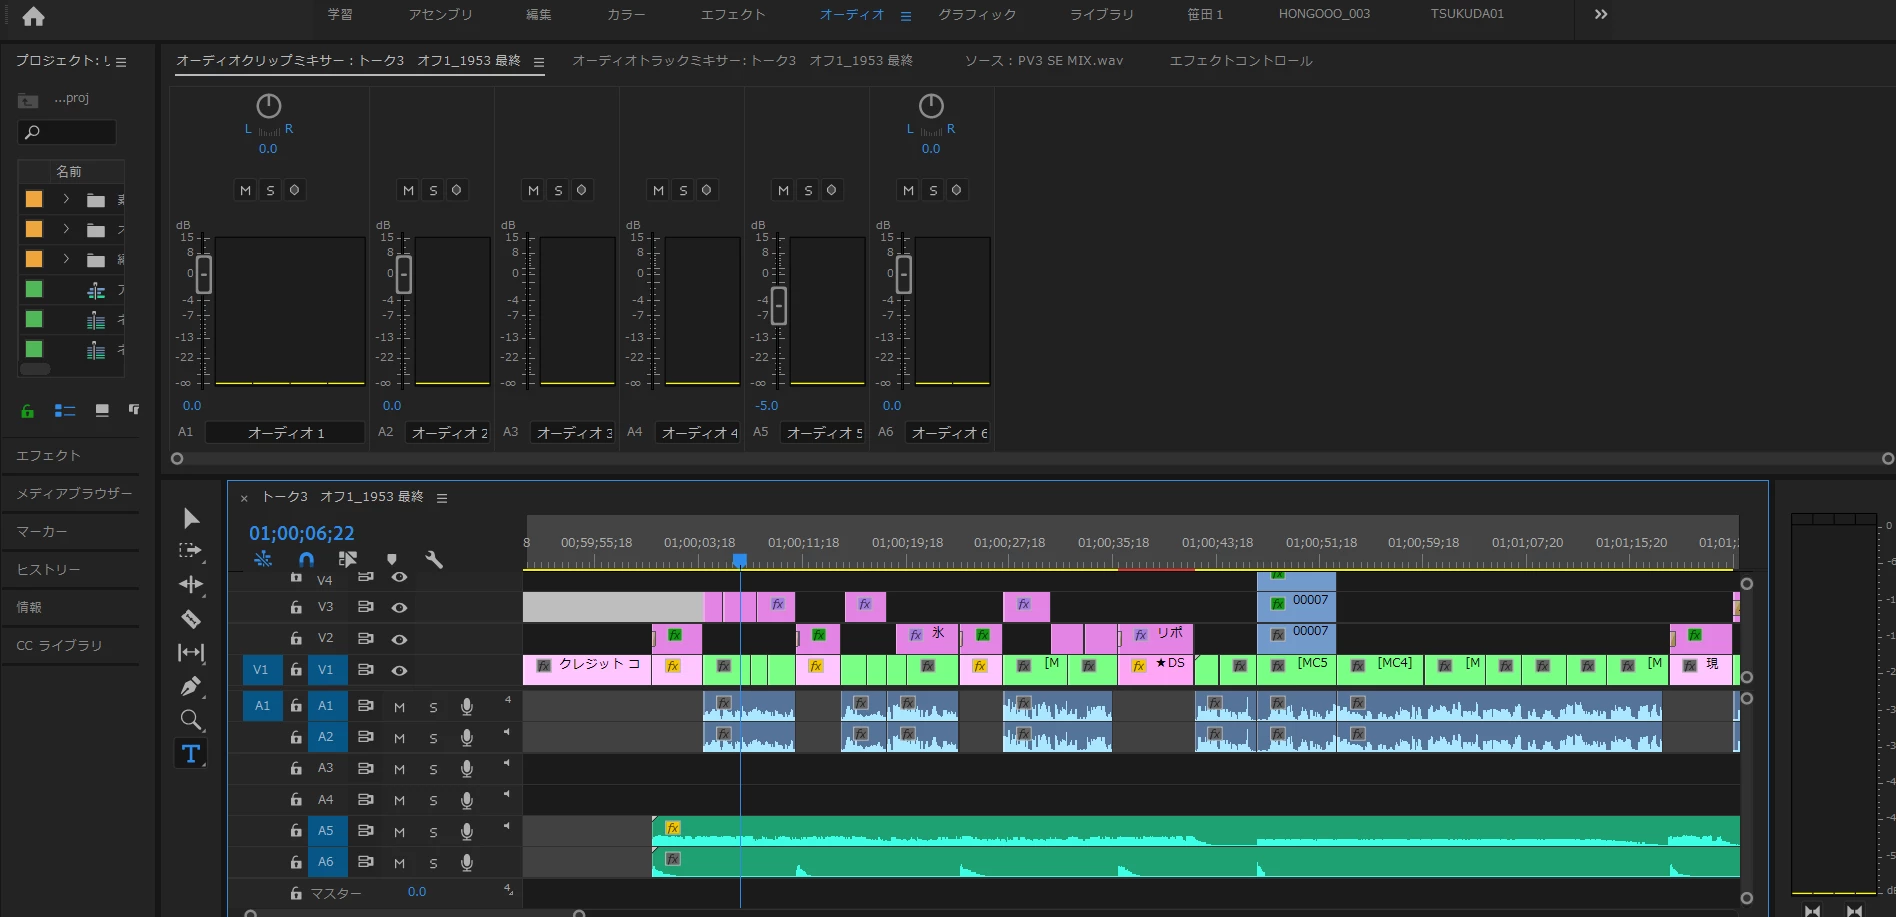Screen dimensions: 1896x917
Task: Toggle the Snap magnet in timeline
Action: pos(306,559)
